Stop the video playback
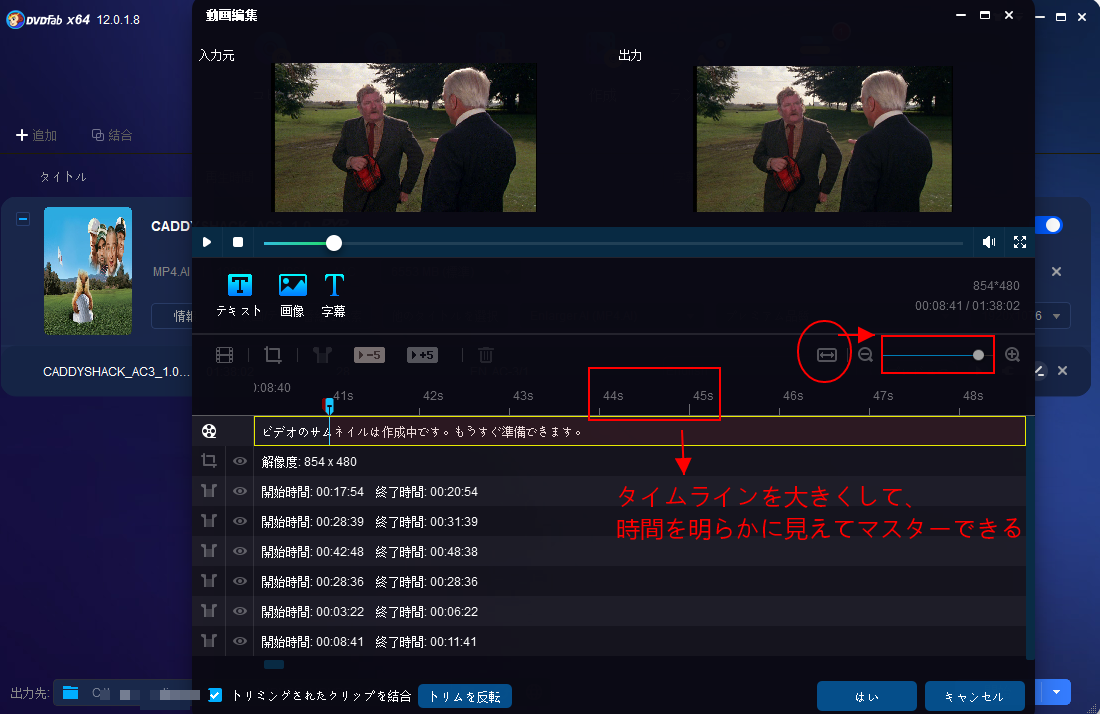The image size is (1100, 714). coord(238,242)
